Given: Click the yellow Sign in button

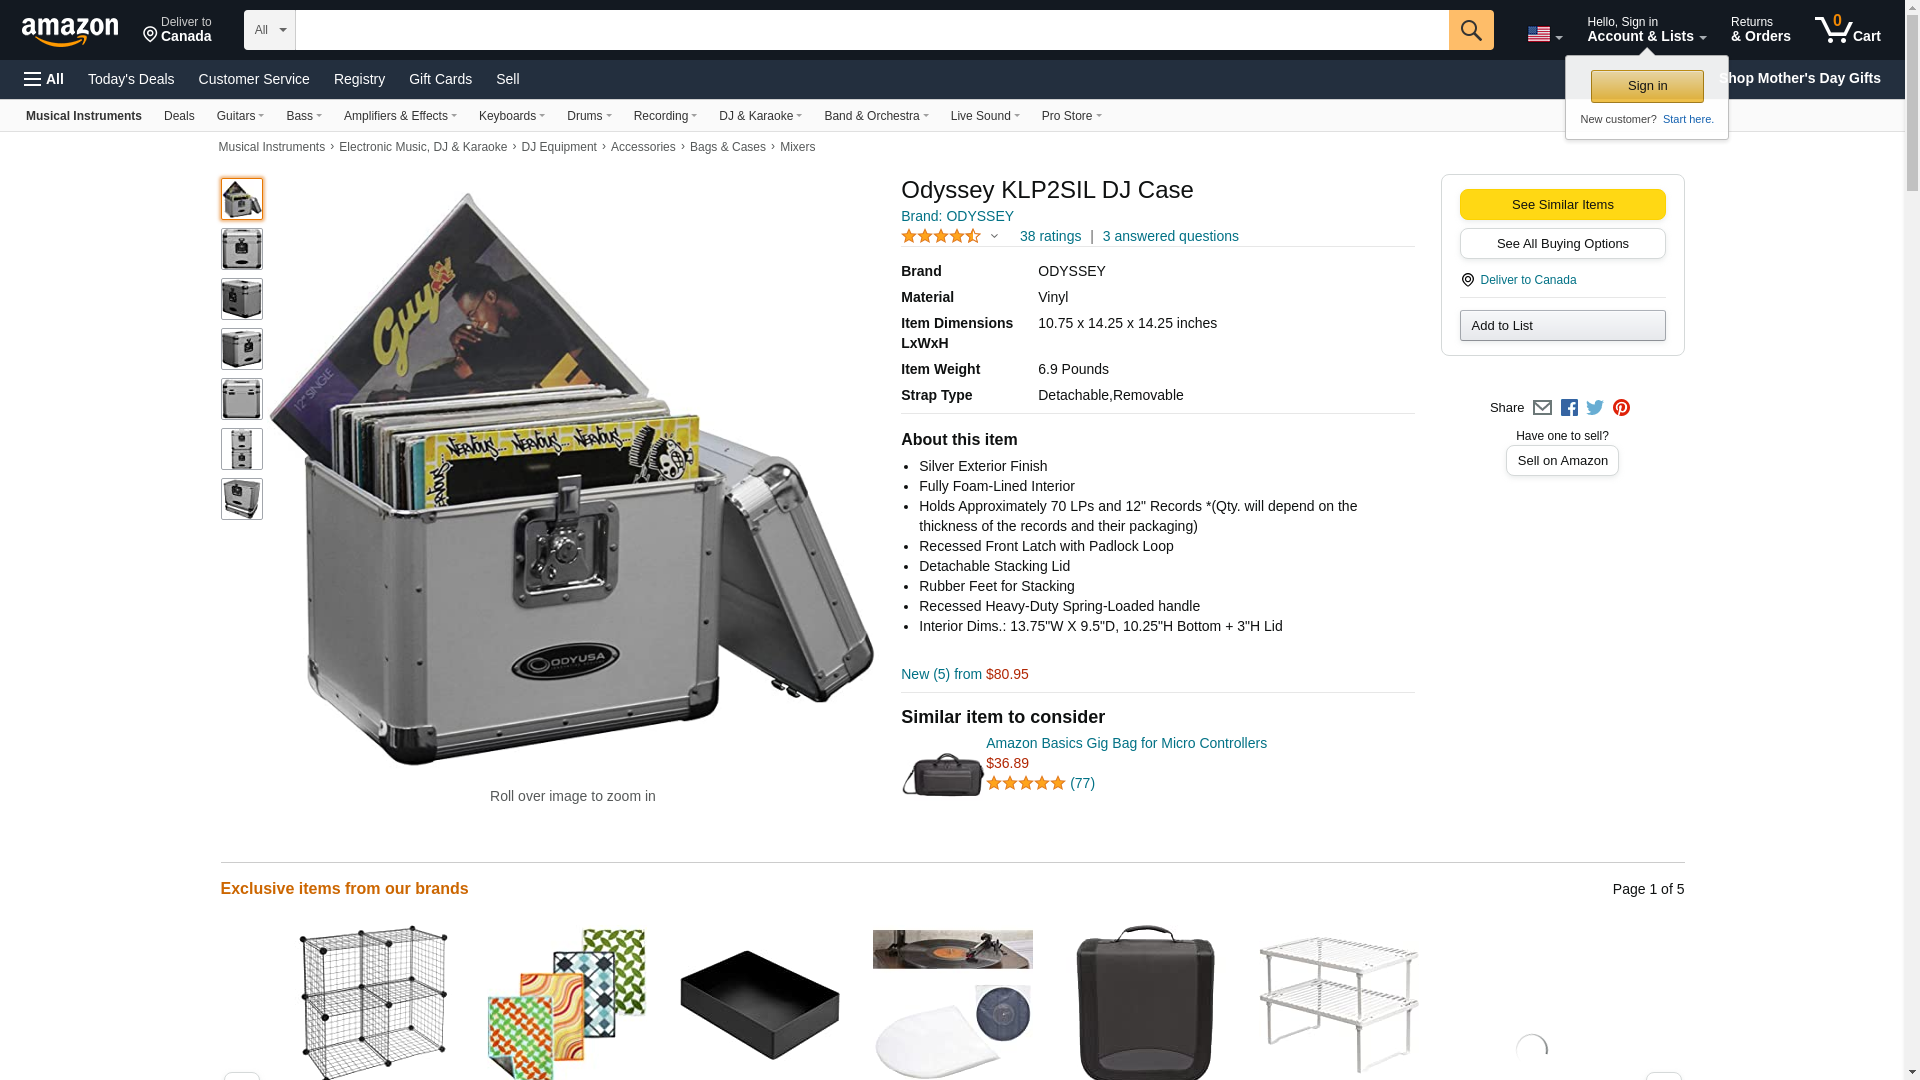Looking at the screenshot, I should coord(1647,86).
